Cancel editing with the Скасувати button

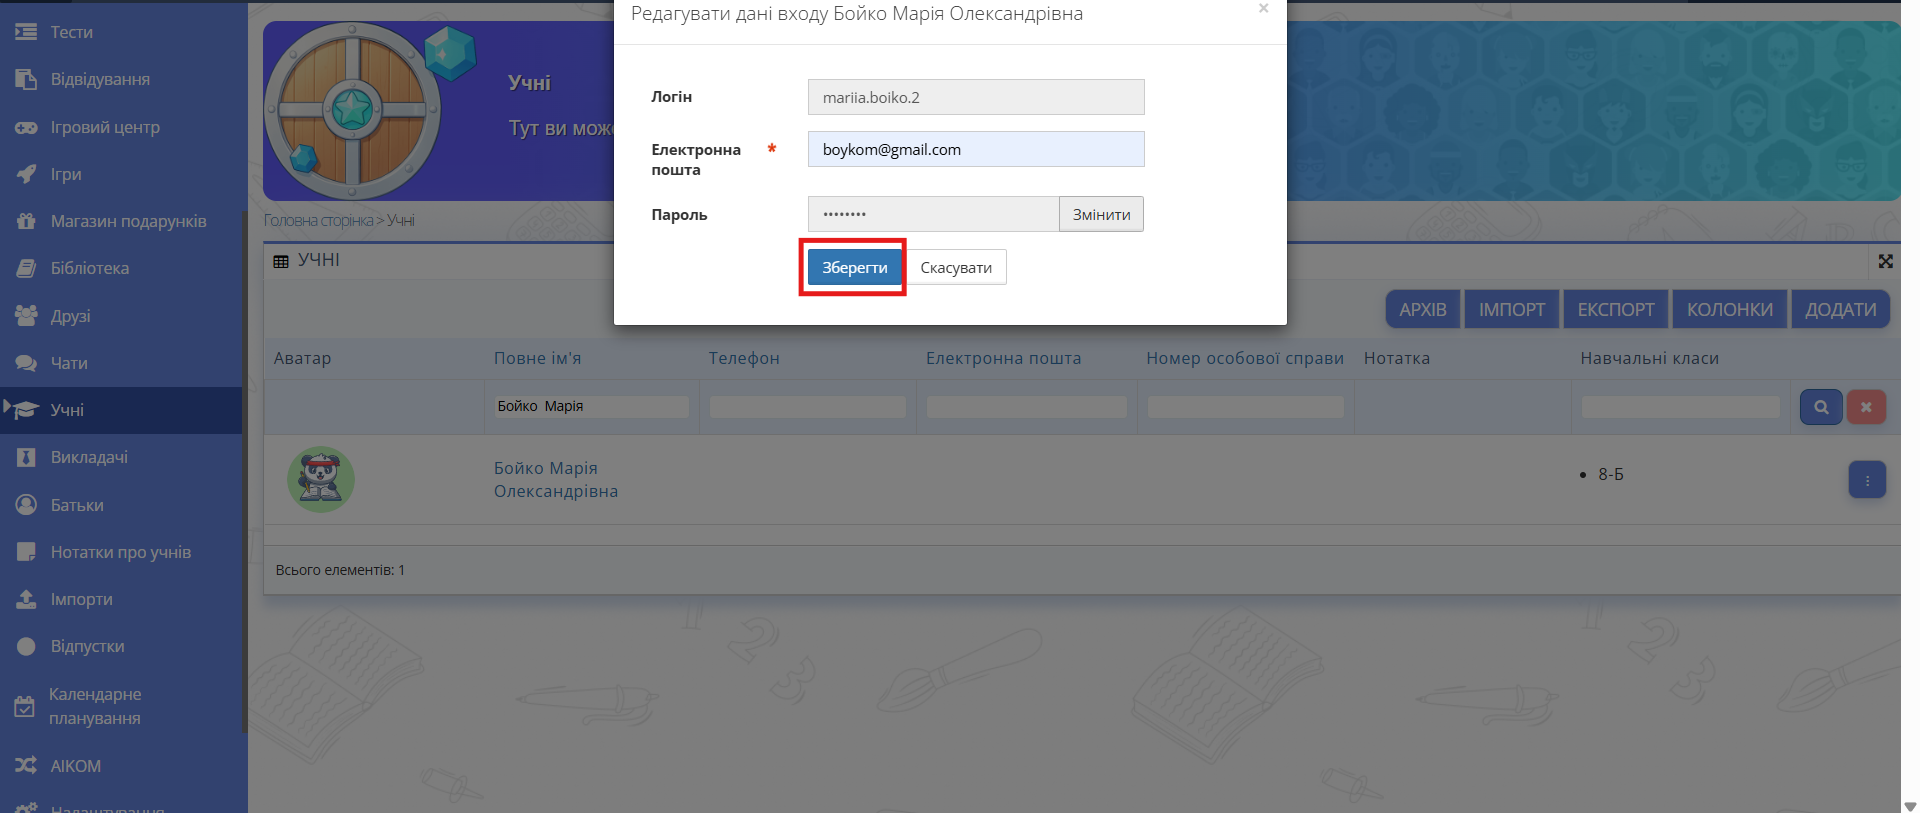[955, 267]
